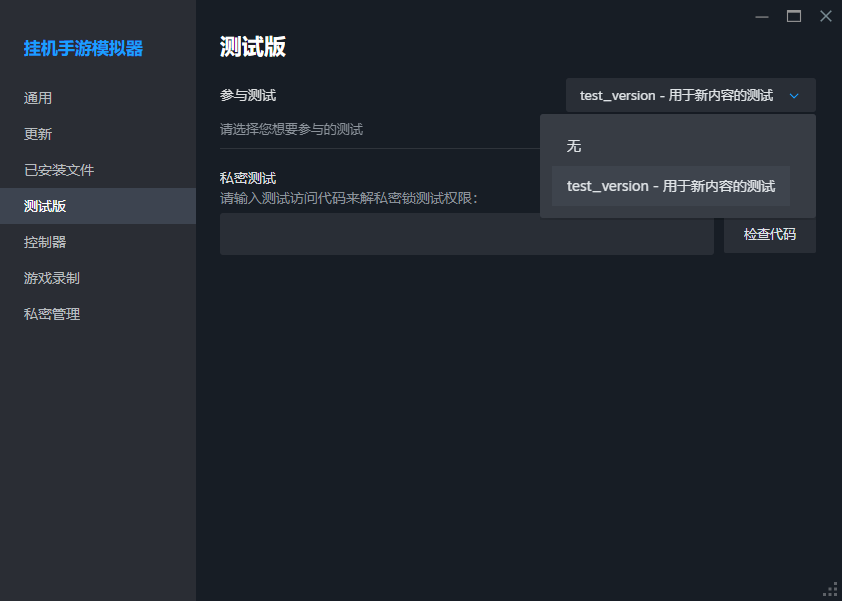Click the blue dropdown chevron arrow
This screenshot has width=842, height=601.
tap(794, 96)
